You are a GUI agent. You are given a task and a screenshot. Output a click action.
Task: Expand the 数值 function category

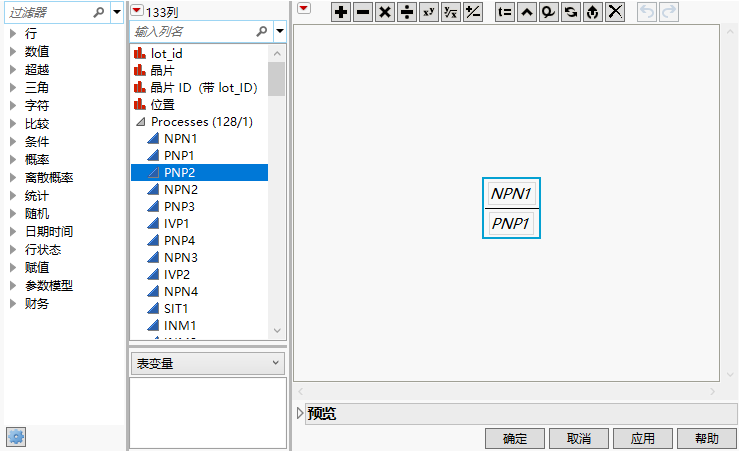click(x=13, y=51)
